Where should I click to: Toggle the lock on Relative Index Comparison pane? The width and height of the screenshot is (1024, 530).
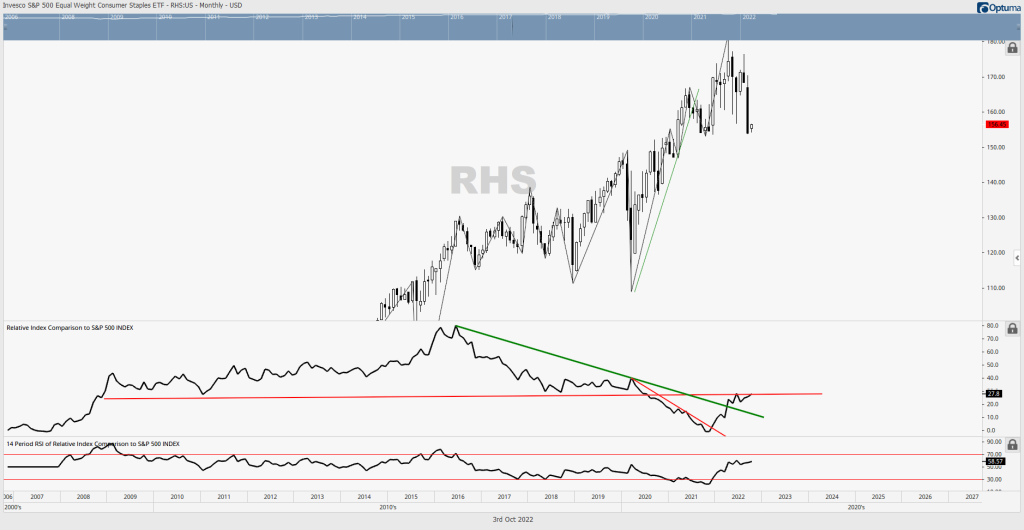1012,328
